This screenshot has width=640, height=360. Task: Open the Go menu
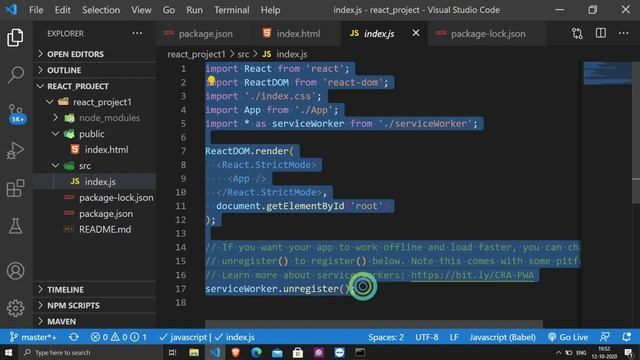[169, 10]
